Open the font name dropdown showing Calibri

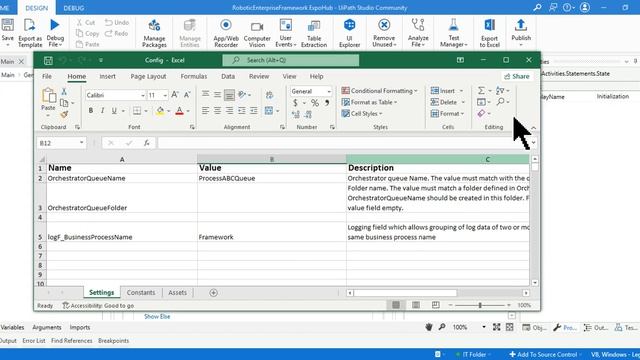[143, 95]
